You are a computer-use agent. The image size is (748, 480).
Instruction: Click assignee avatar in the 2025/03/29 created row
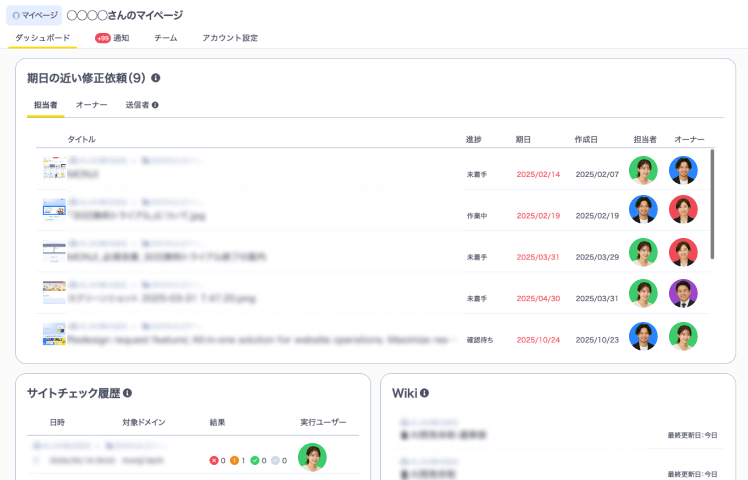tap(643, 252)
